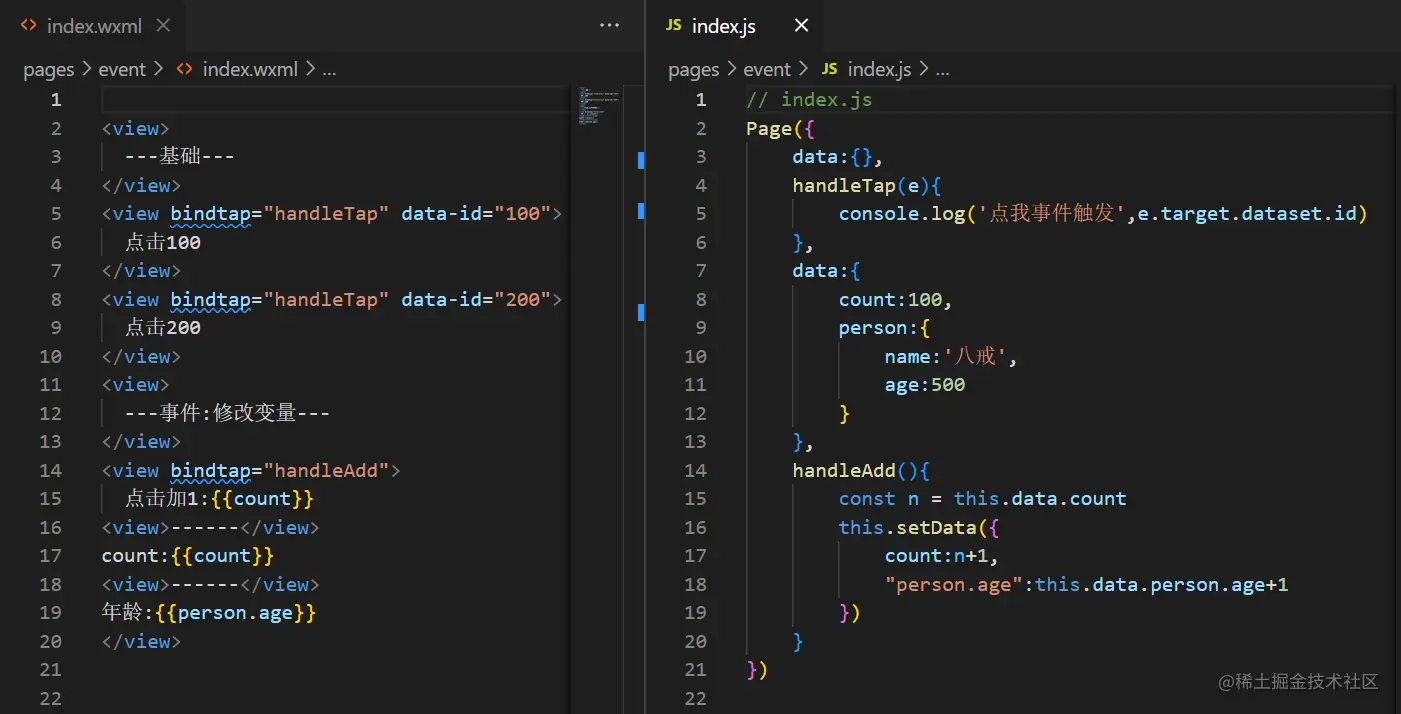Click line number 14 in index.js

(695, 470)
